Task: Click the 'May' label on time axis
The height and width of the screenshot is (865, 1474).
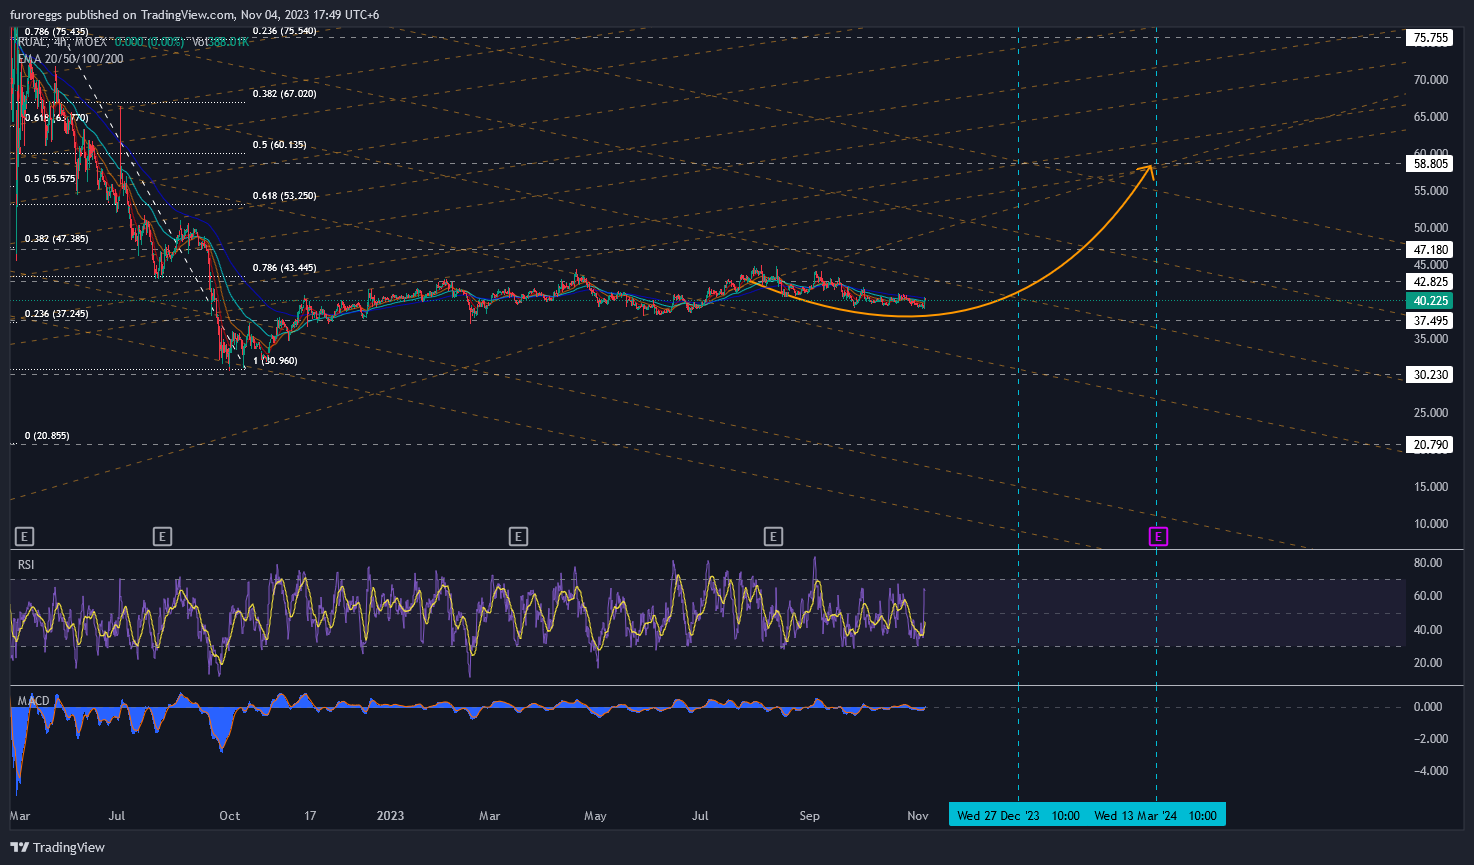Action: coord(595,816)
